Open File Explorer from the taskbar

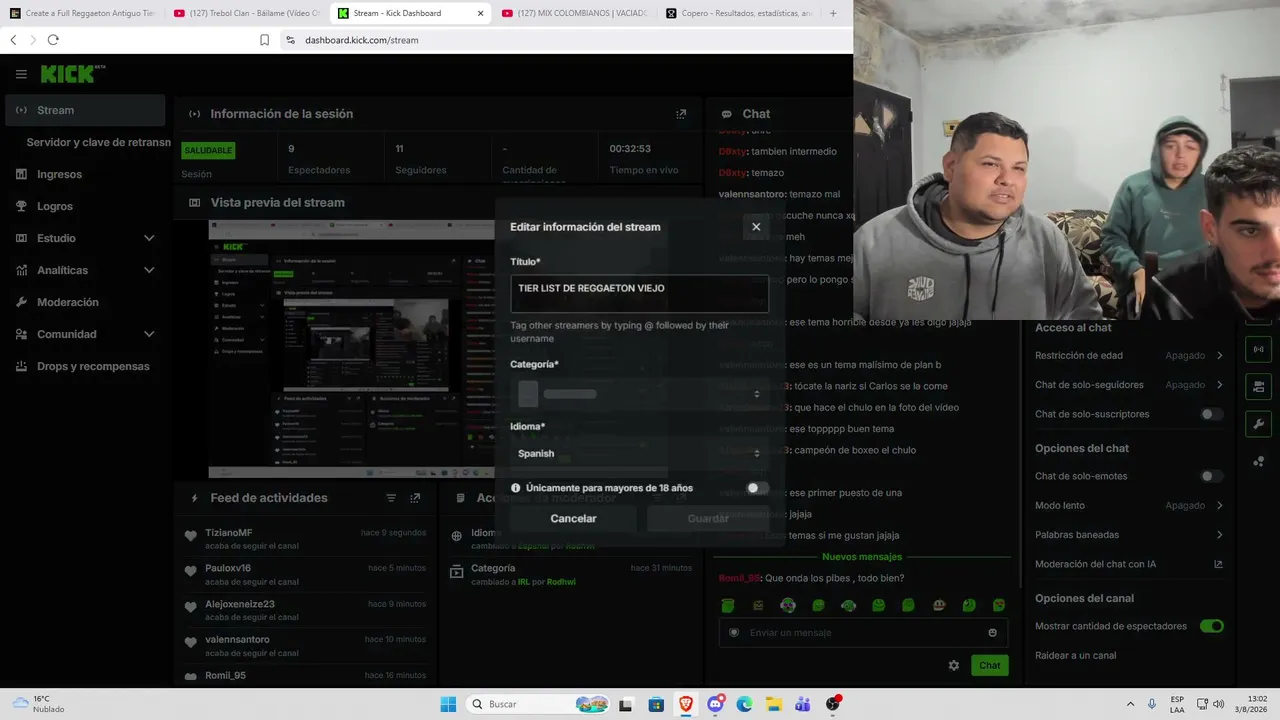click(x=773, y=704)
